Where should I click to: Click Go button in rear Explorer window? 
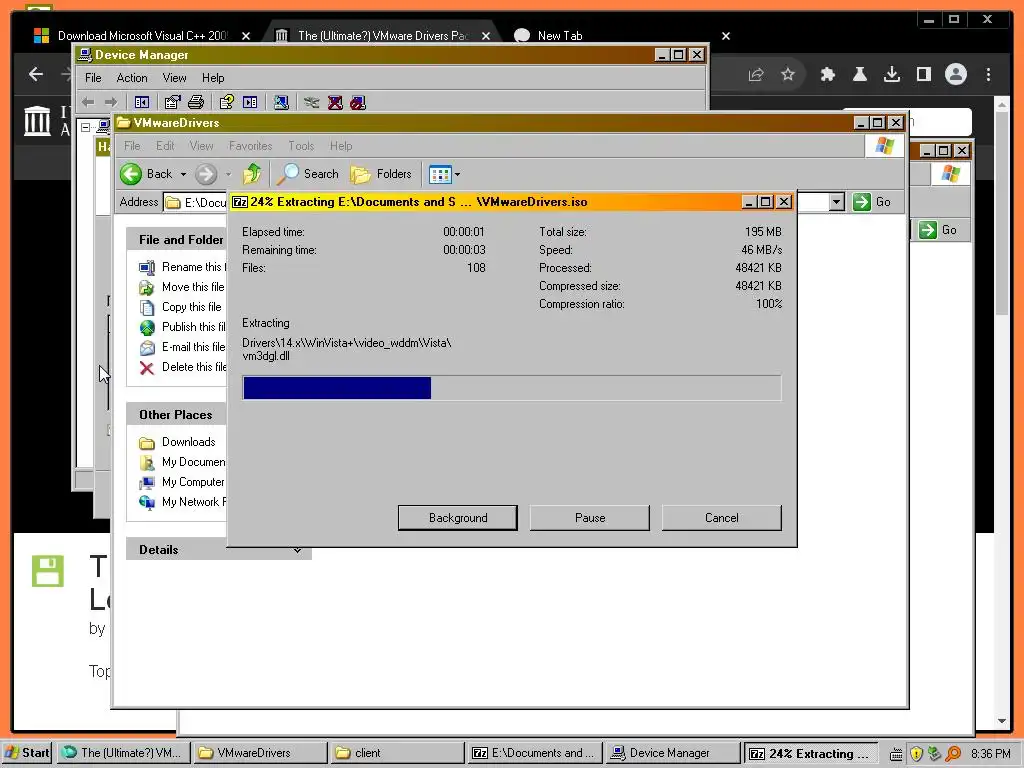pos(939,230)
